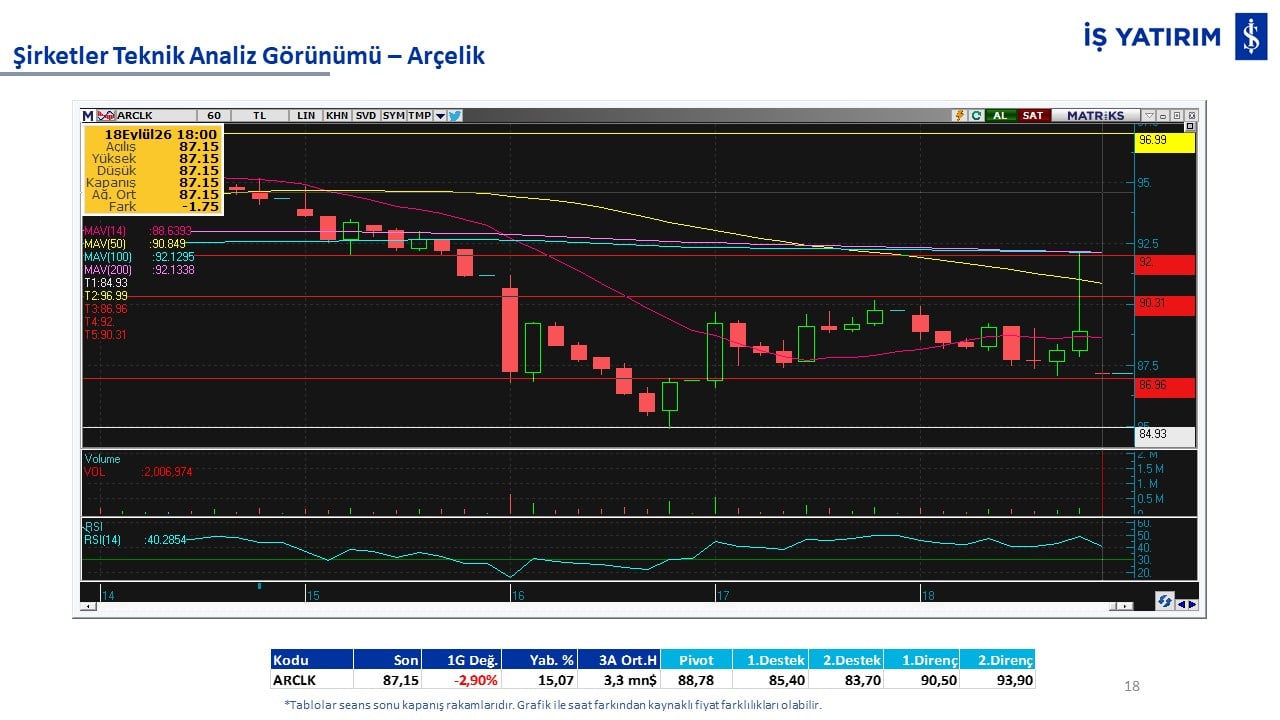
Task: Click the Twitter bird icon
Action: tap(454, 116)
